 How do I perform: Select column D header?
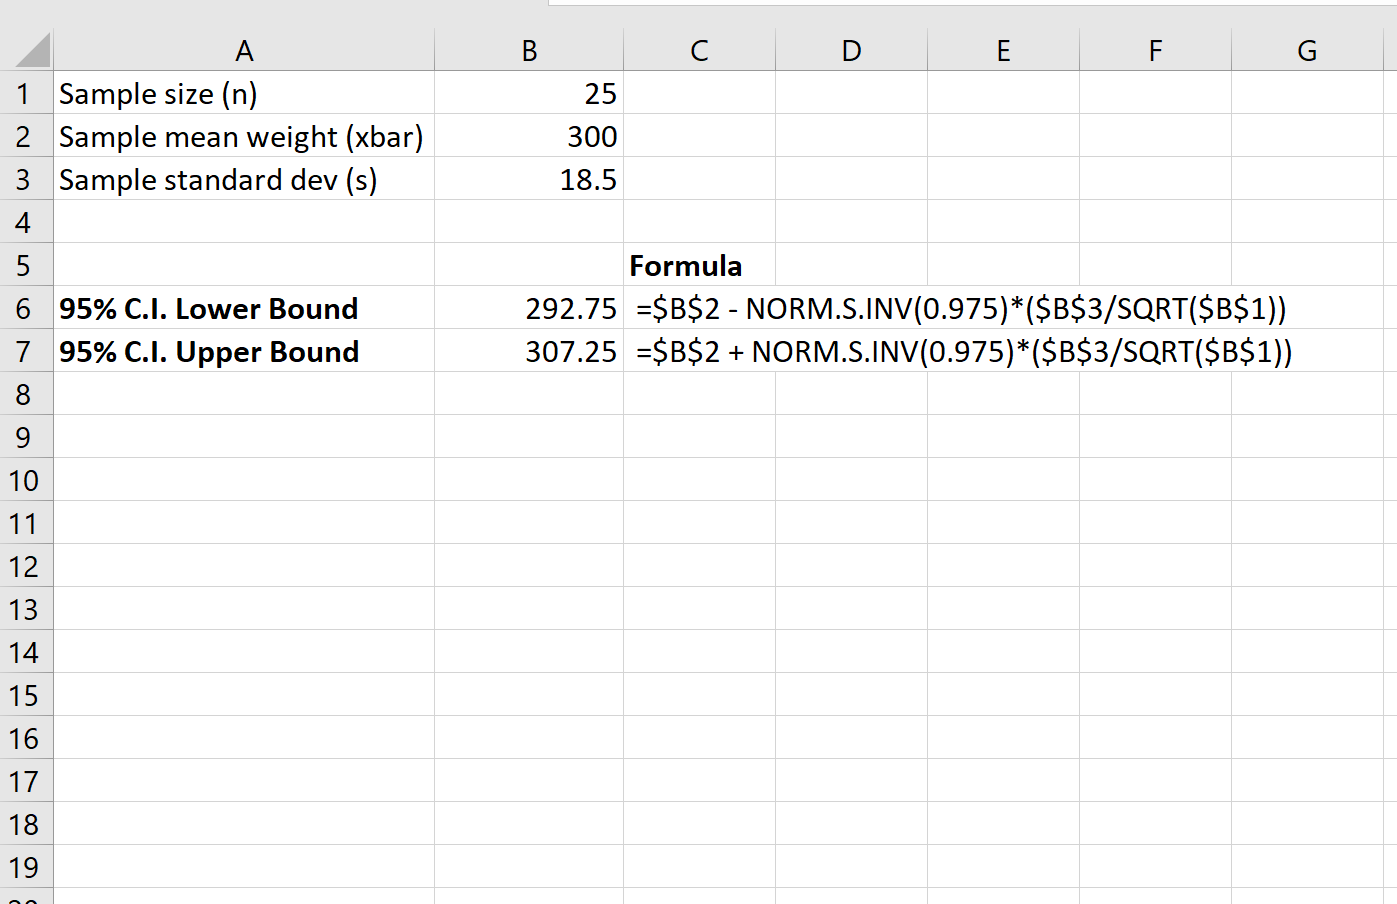pos(851,51)
